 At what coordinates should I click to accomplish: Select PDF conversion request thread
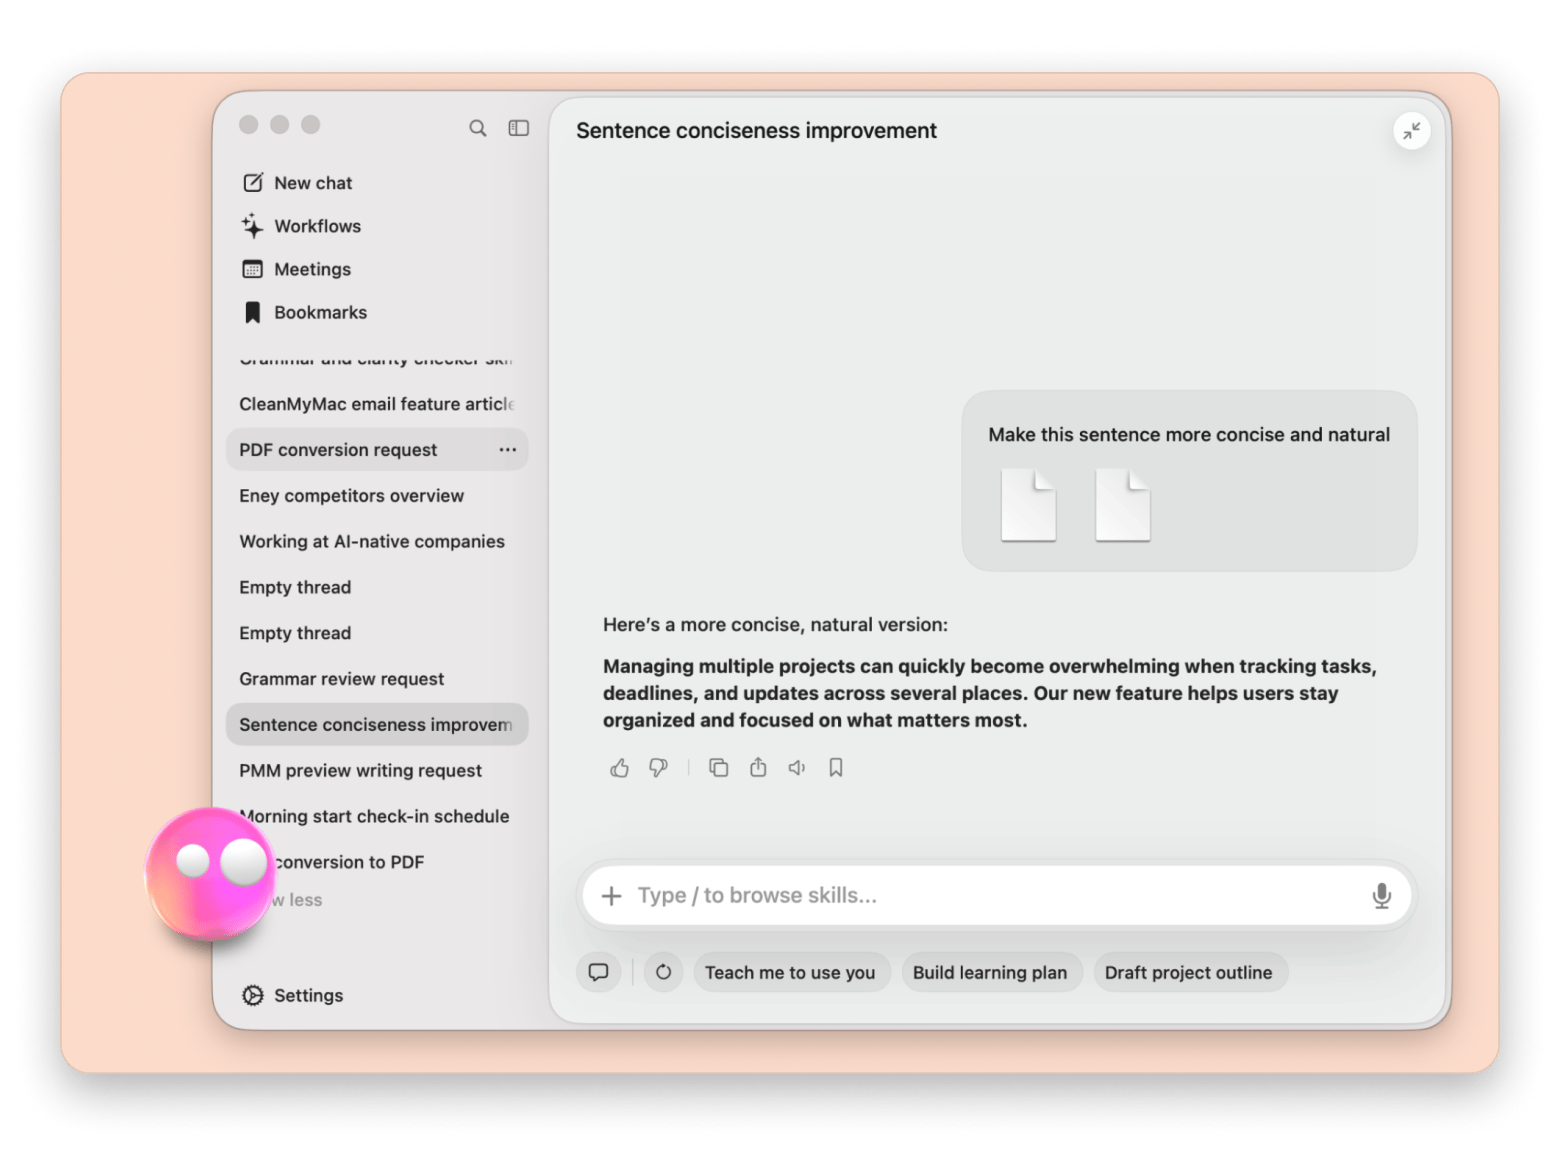point(377,450)
